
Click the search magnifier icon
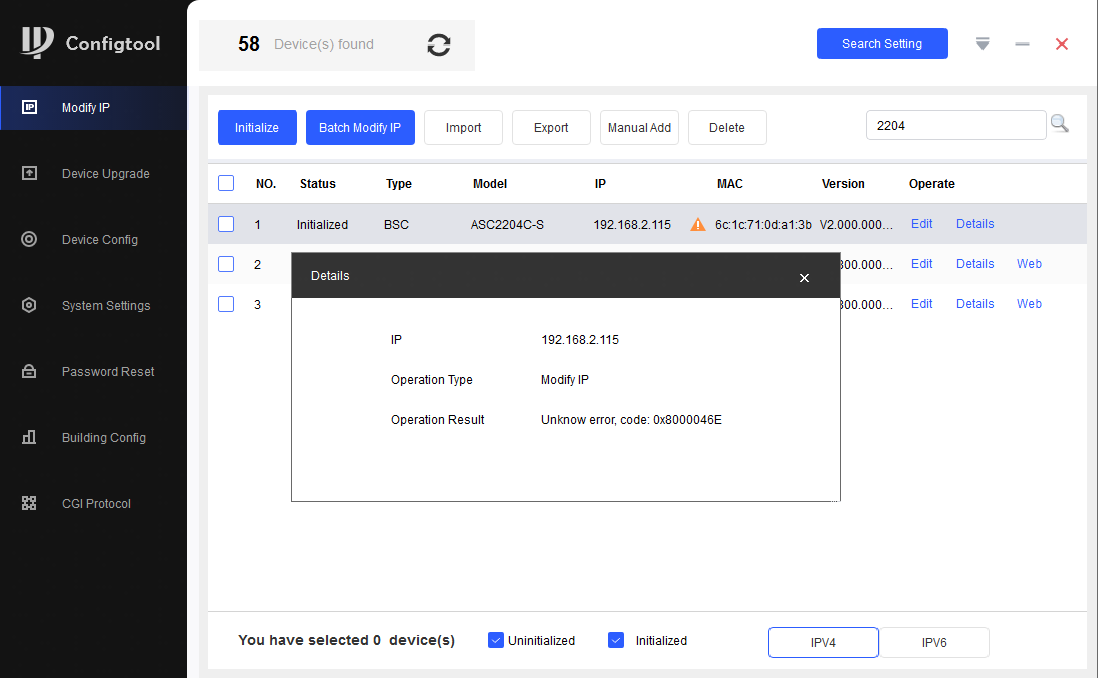click(1059, 124)
